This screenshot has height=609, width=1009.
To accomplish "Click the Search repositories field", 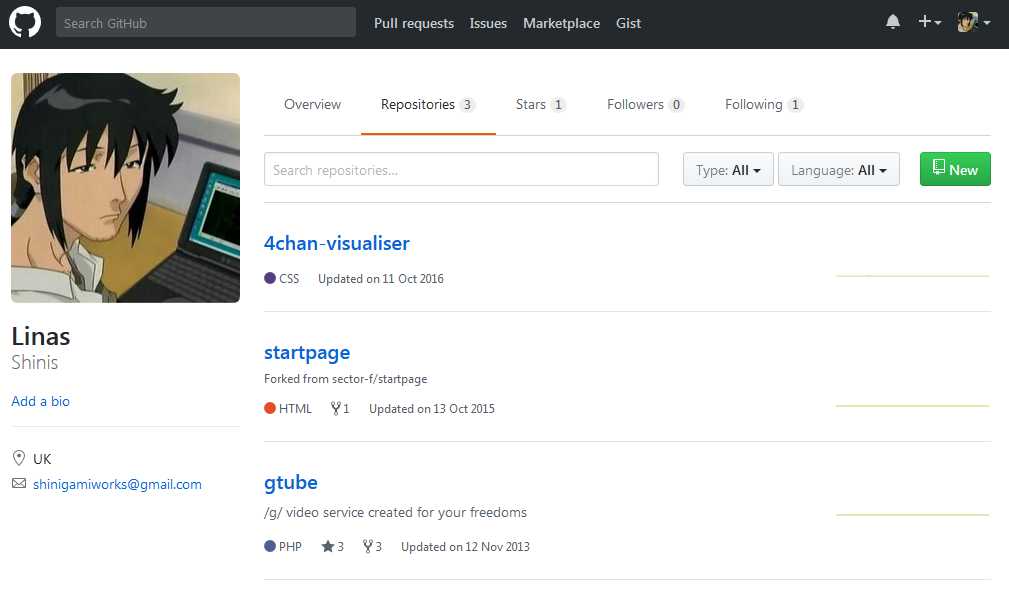I will pyautogui.click(x=461, y=169).
